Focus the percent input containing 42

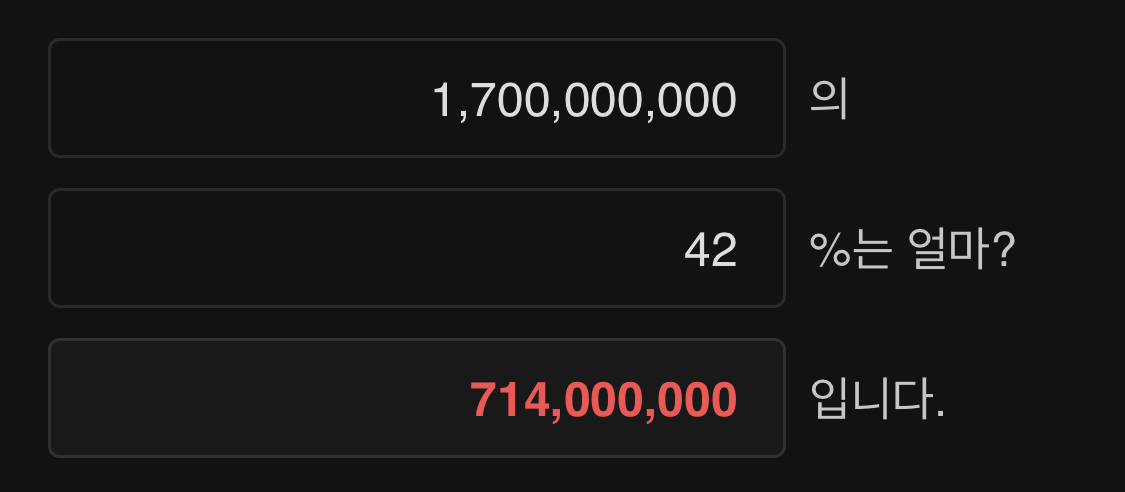tap(417, 248)
